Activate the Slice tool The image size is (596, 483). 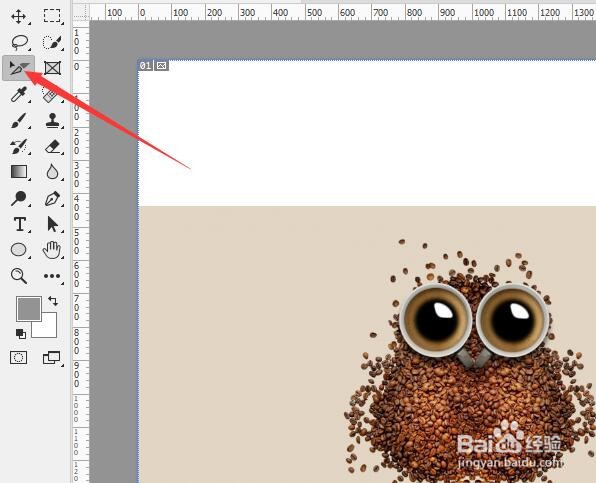click(x=19, y=68)
